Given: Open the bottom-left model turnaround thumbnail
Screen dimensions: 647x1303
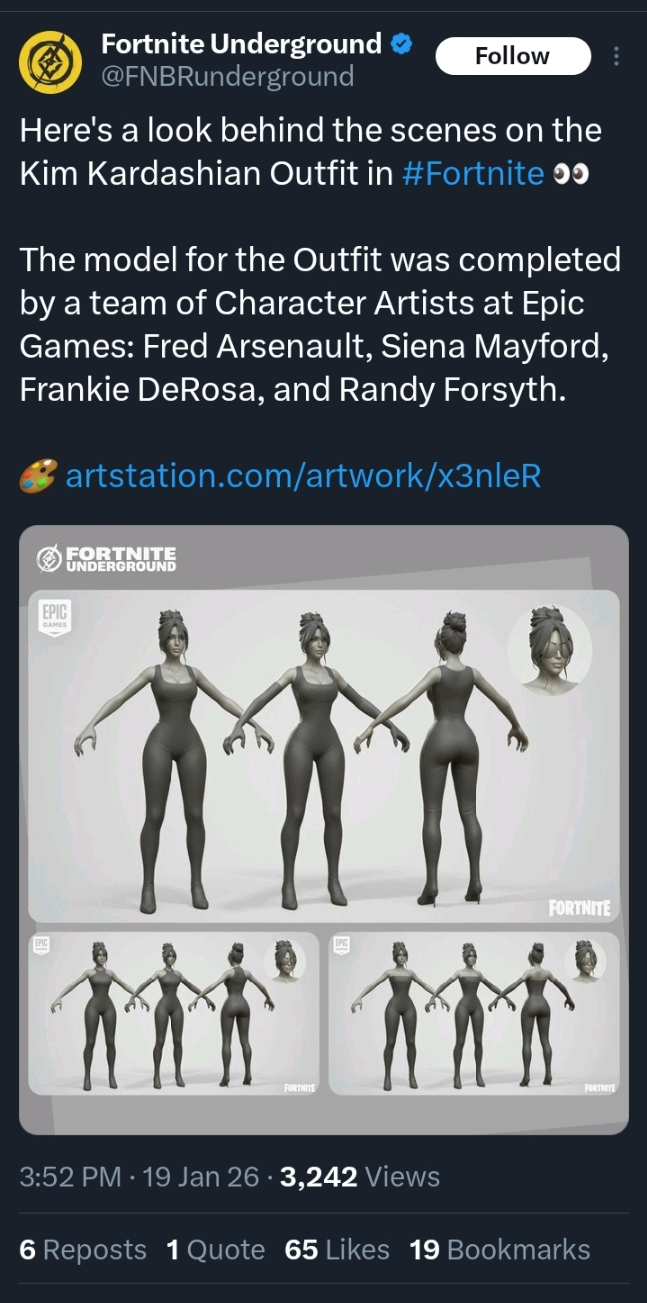Looking at the screenshot, I should [x=173, y=1013].
